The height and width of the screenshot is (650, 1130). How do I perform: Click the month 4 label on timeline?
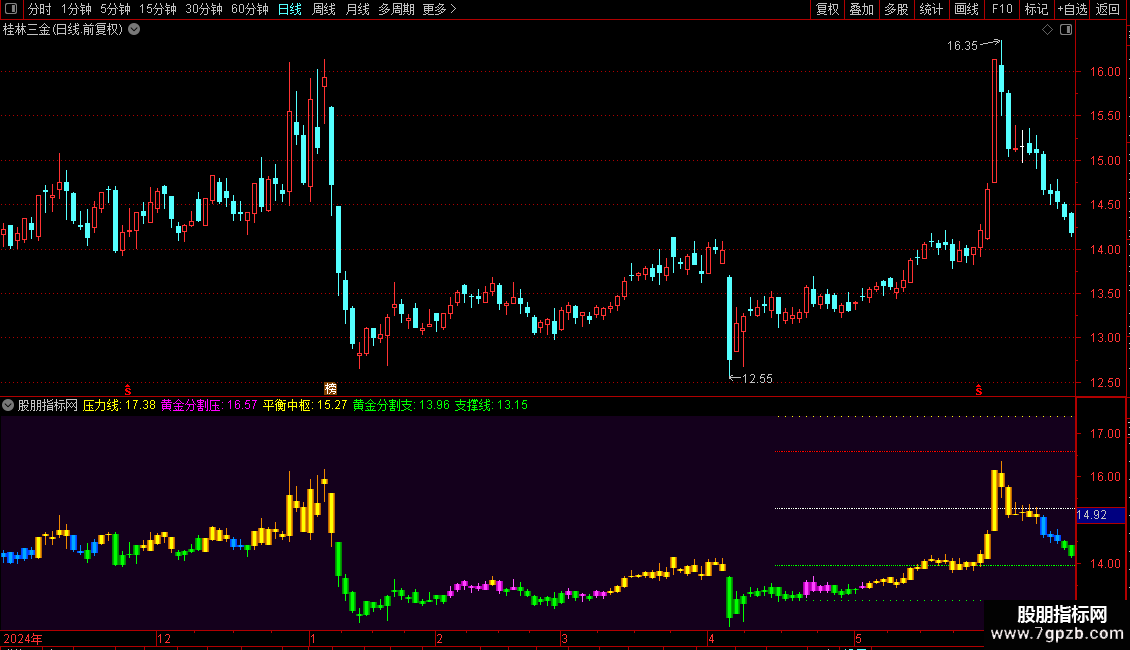(x=711, y=638)
